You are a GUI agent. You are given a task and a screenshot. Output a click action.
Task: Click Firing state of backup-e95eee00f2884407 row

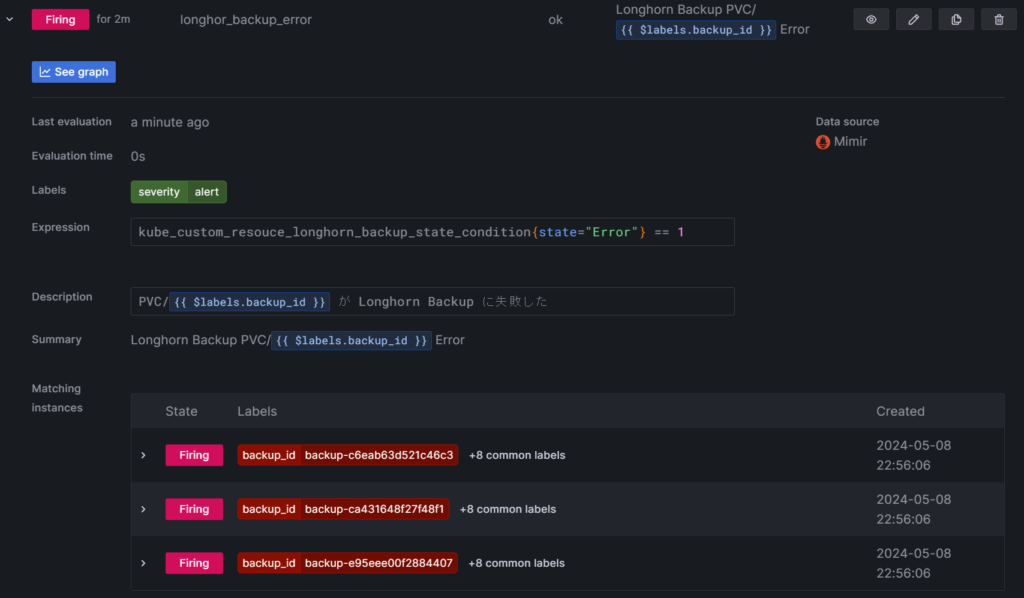(x=194, y=563)
